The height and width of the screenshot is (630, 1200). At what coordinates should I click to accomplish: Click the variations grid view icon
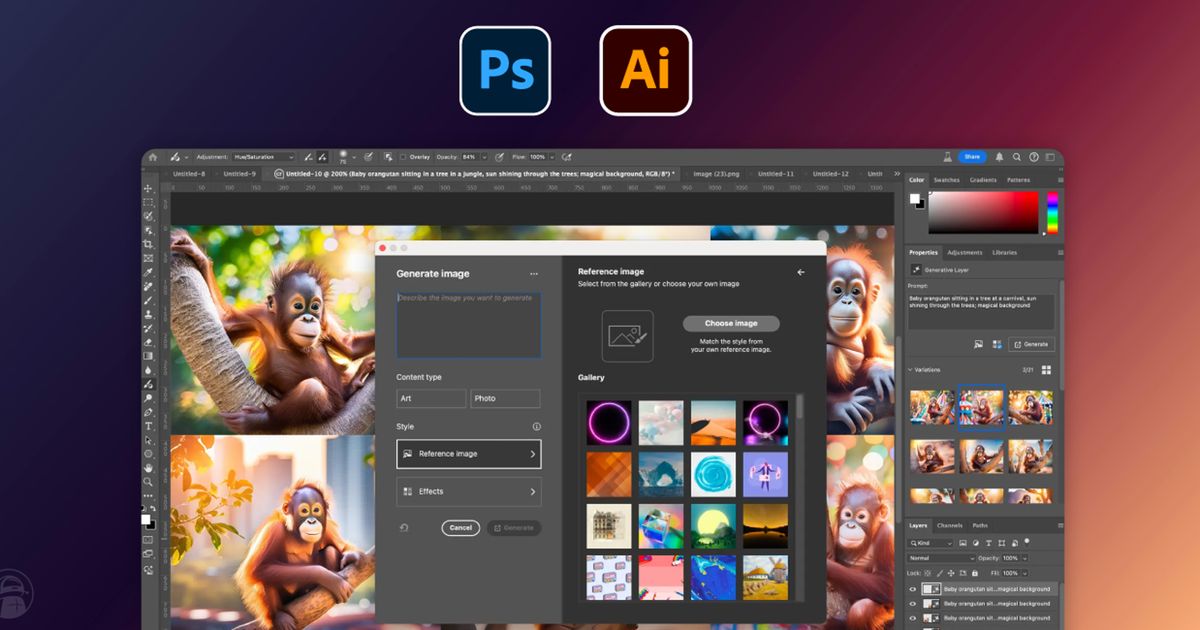pyautogui.click(x=1047, y=370)
